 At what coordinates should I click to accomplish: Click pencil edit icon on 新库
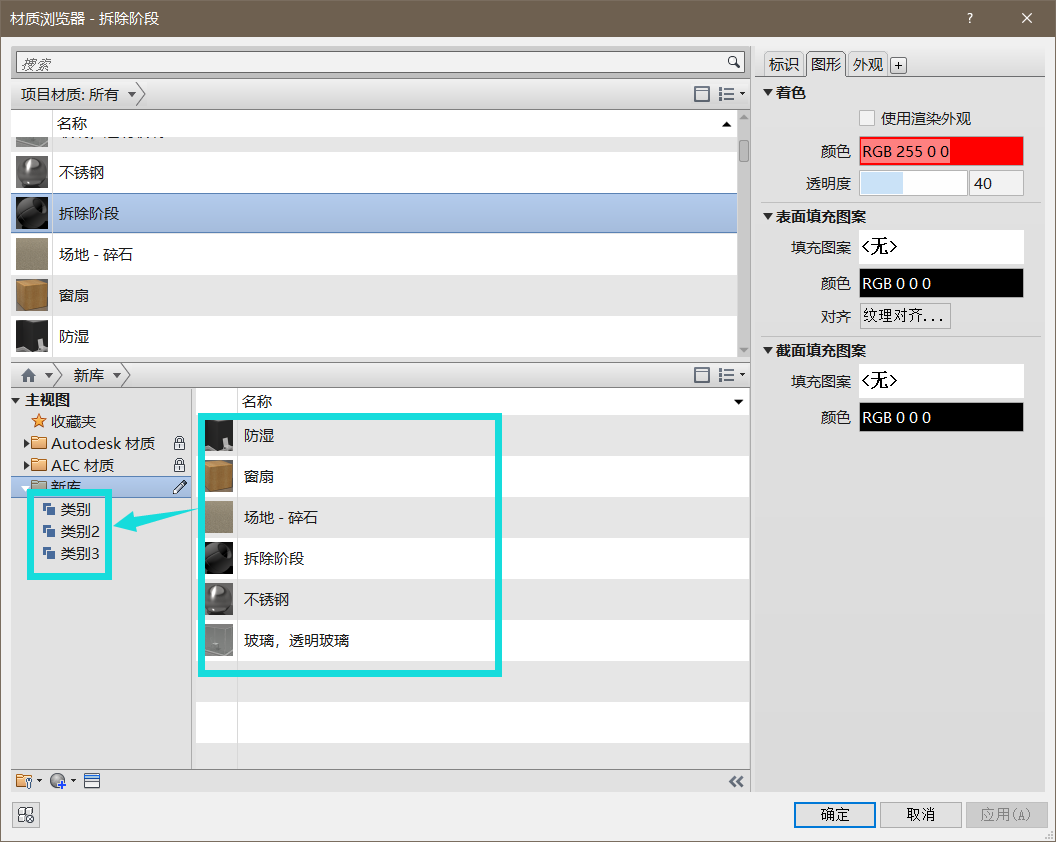pos(180,487)
